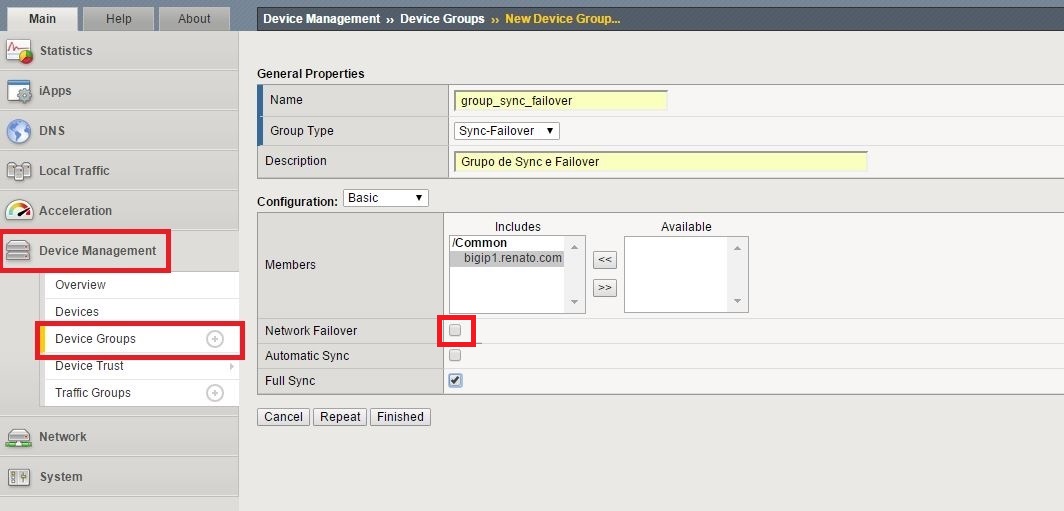Click the Finished button
The image size is (1064, 511).
[x=400, y=417]
